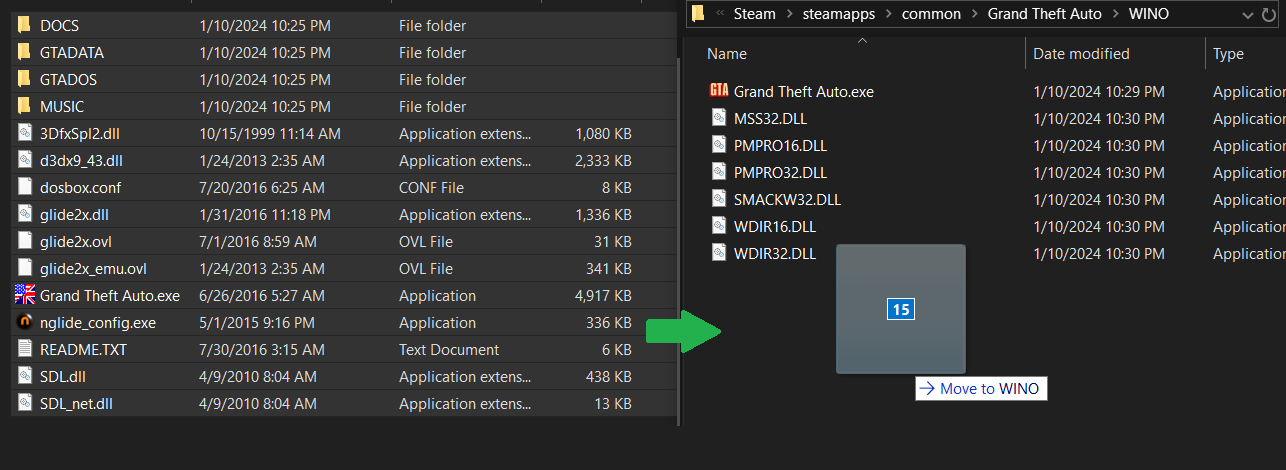Select the DOCS folder icon
The image size is (1286, 470).
[x=25, y=25]
